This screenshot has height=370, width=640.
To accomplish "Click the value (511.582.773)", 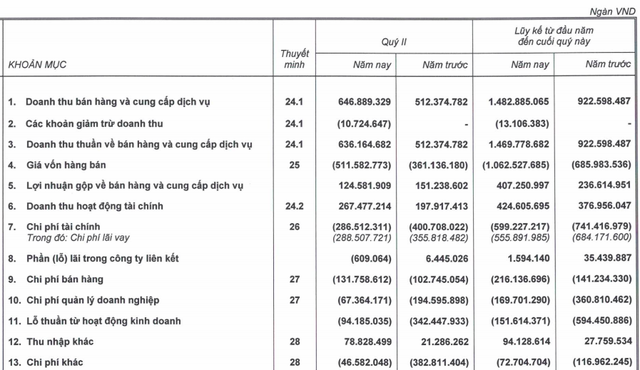I will pyautogui.click(x=362, y=165).
